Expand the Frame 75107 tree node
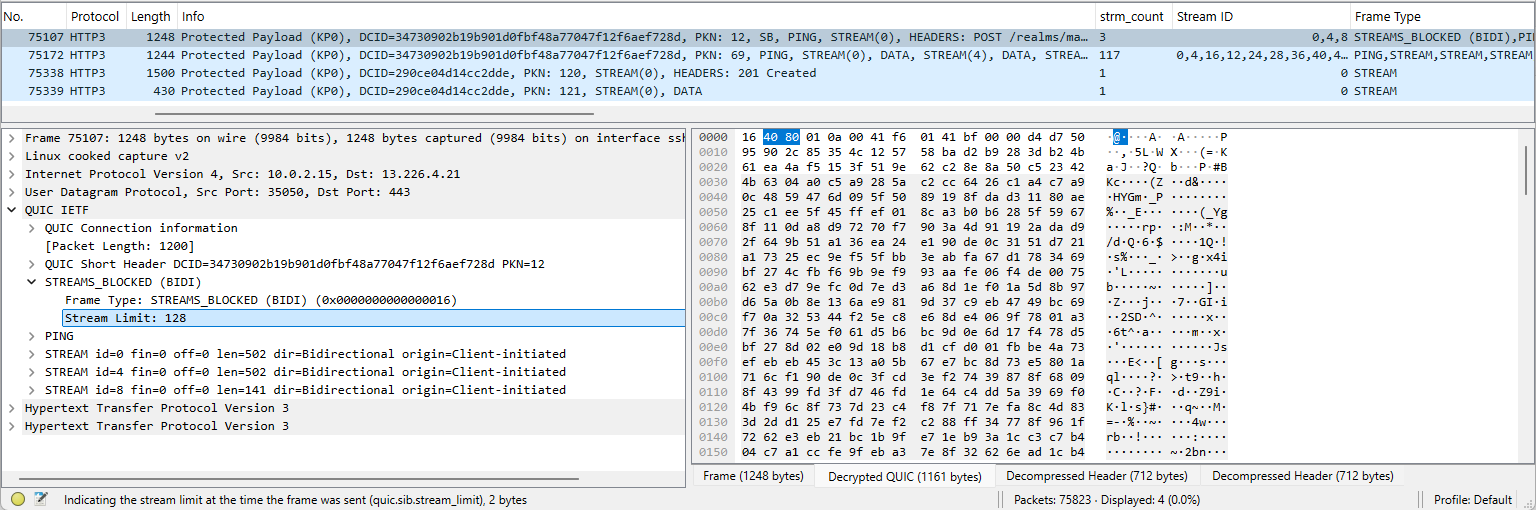1536x510 pixels. (x=11, y=138)
